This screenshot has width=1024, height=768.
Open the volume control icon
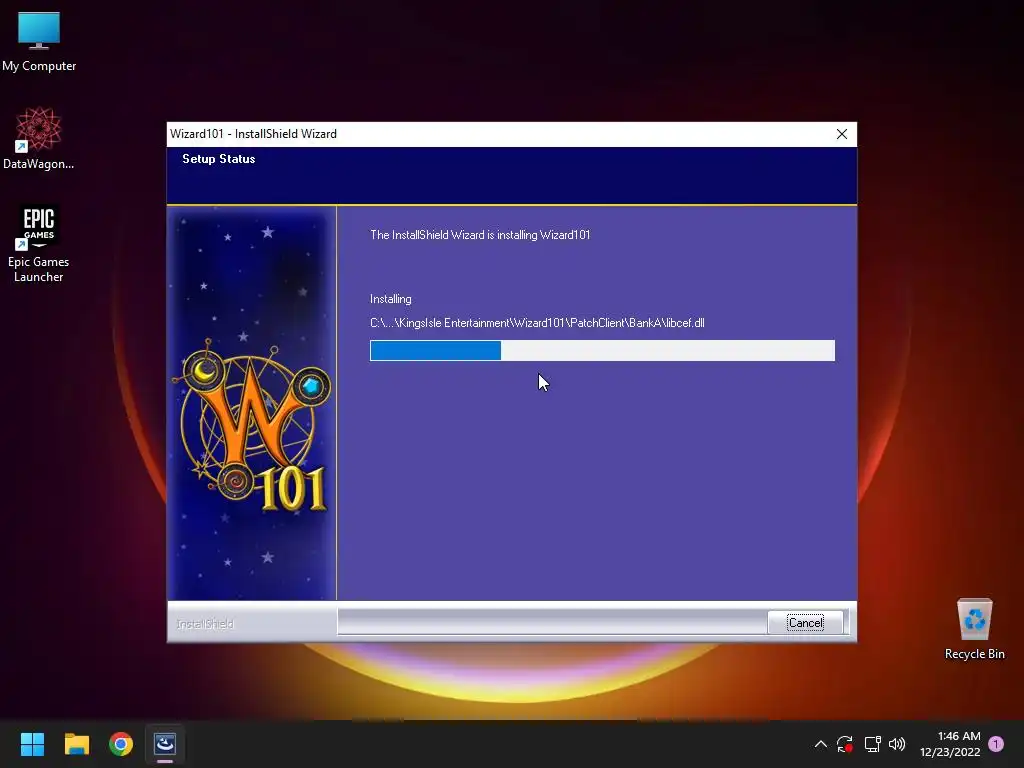click(897, 744)
